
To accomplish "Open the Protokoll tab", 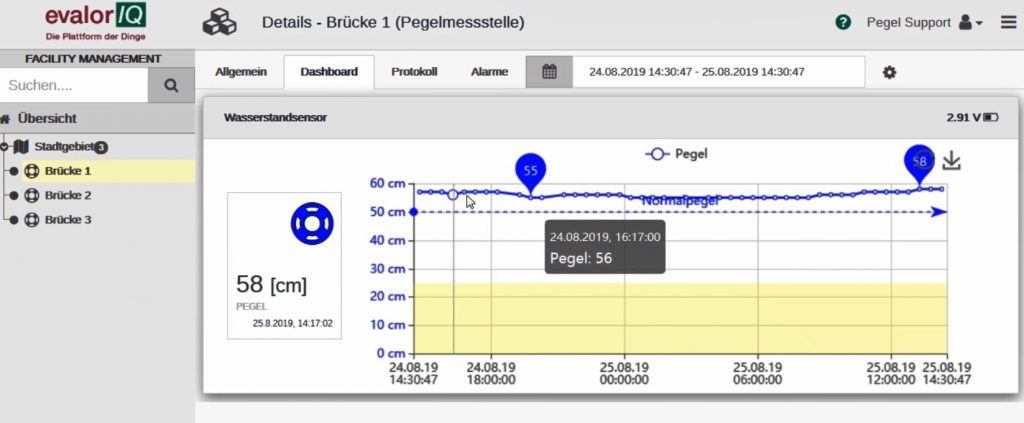I will coord(414,72).
